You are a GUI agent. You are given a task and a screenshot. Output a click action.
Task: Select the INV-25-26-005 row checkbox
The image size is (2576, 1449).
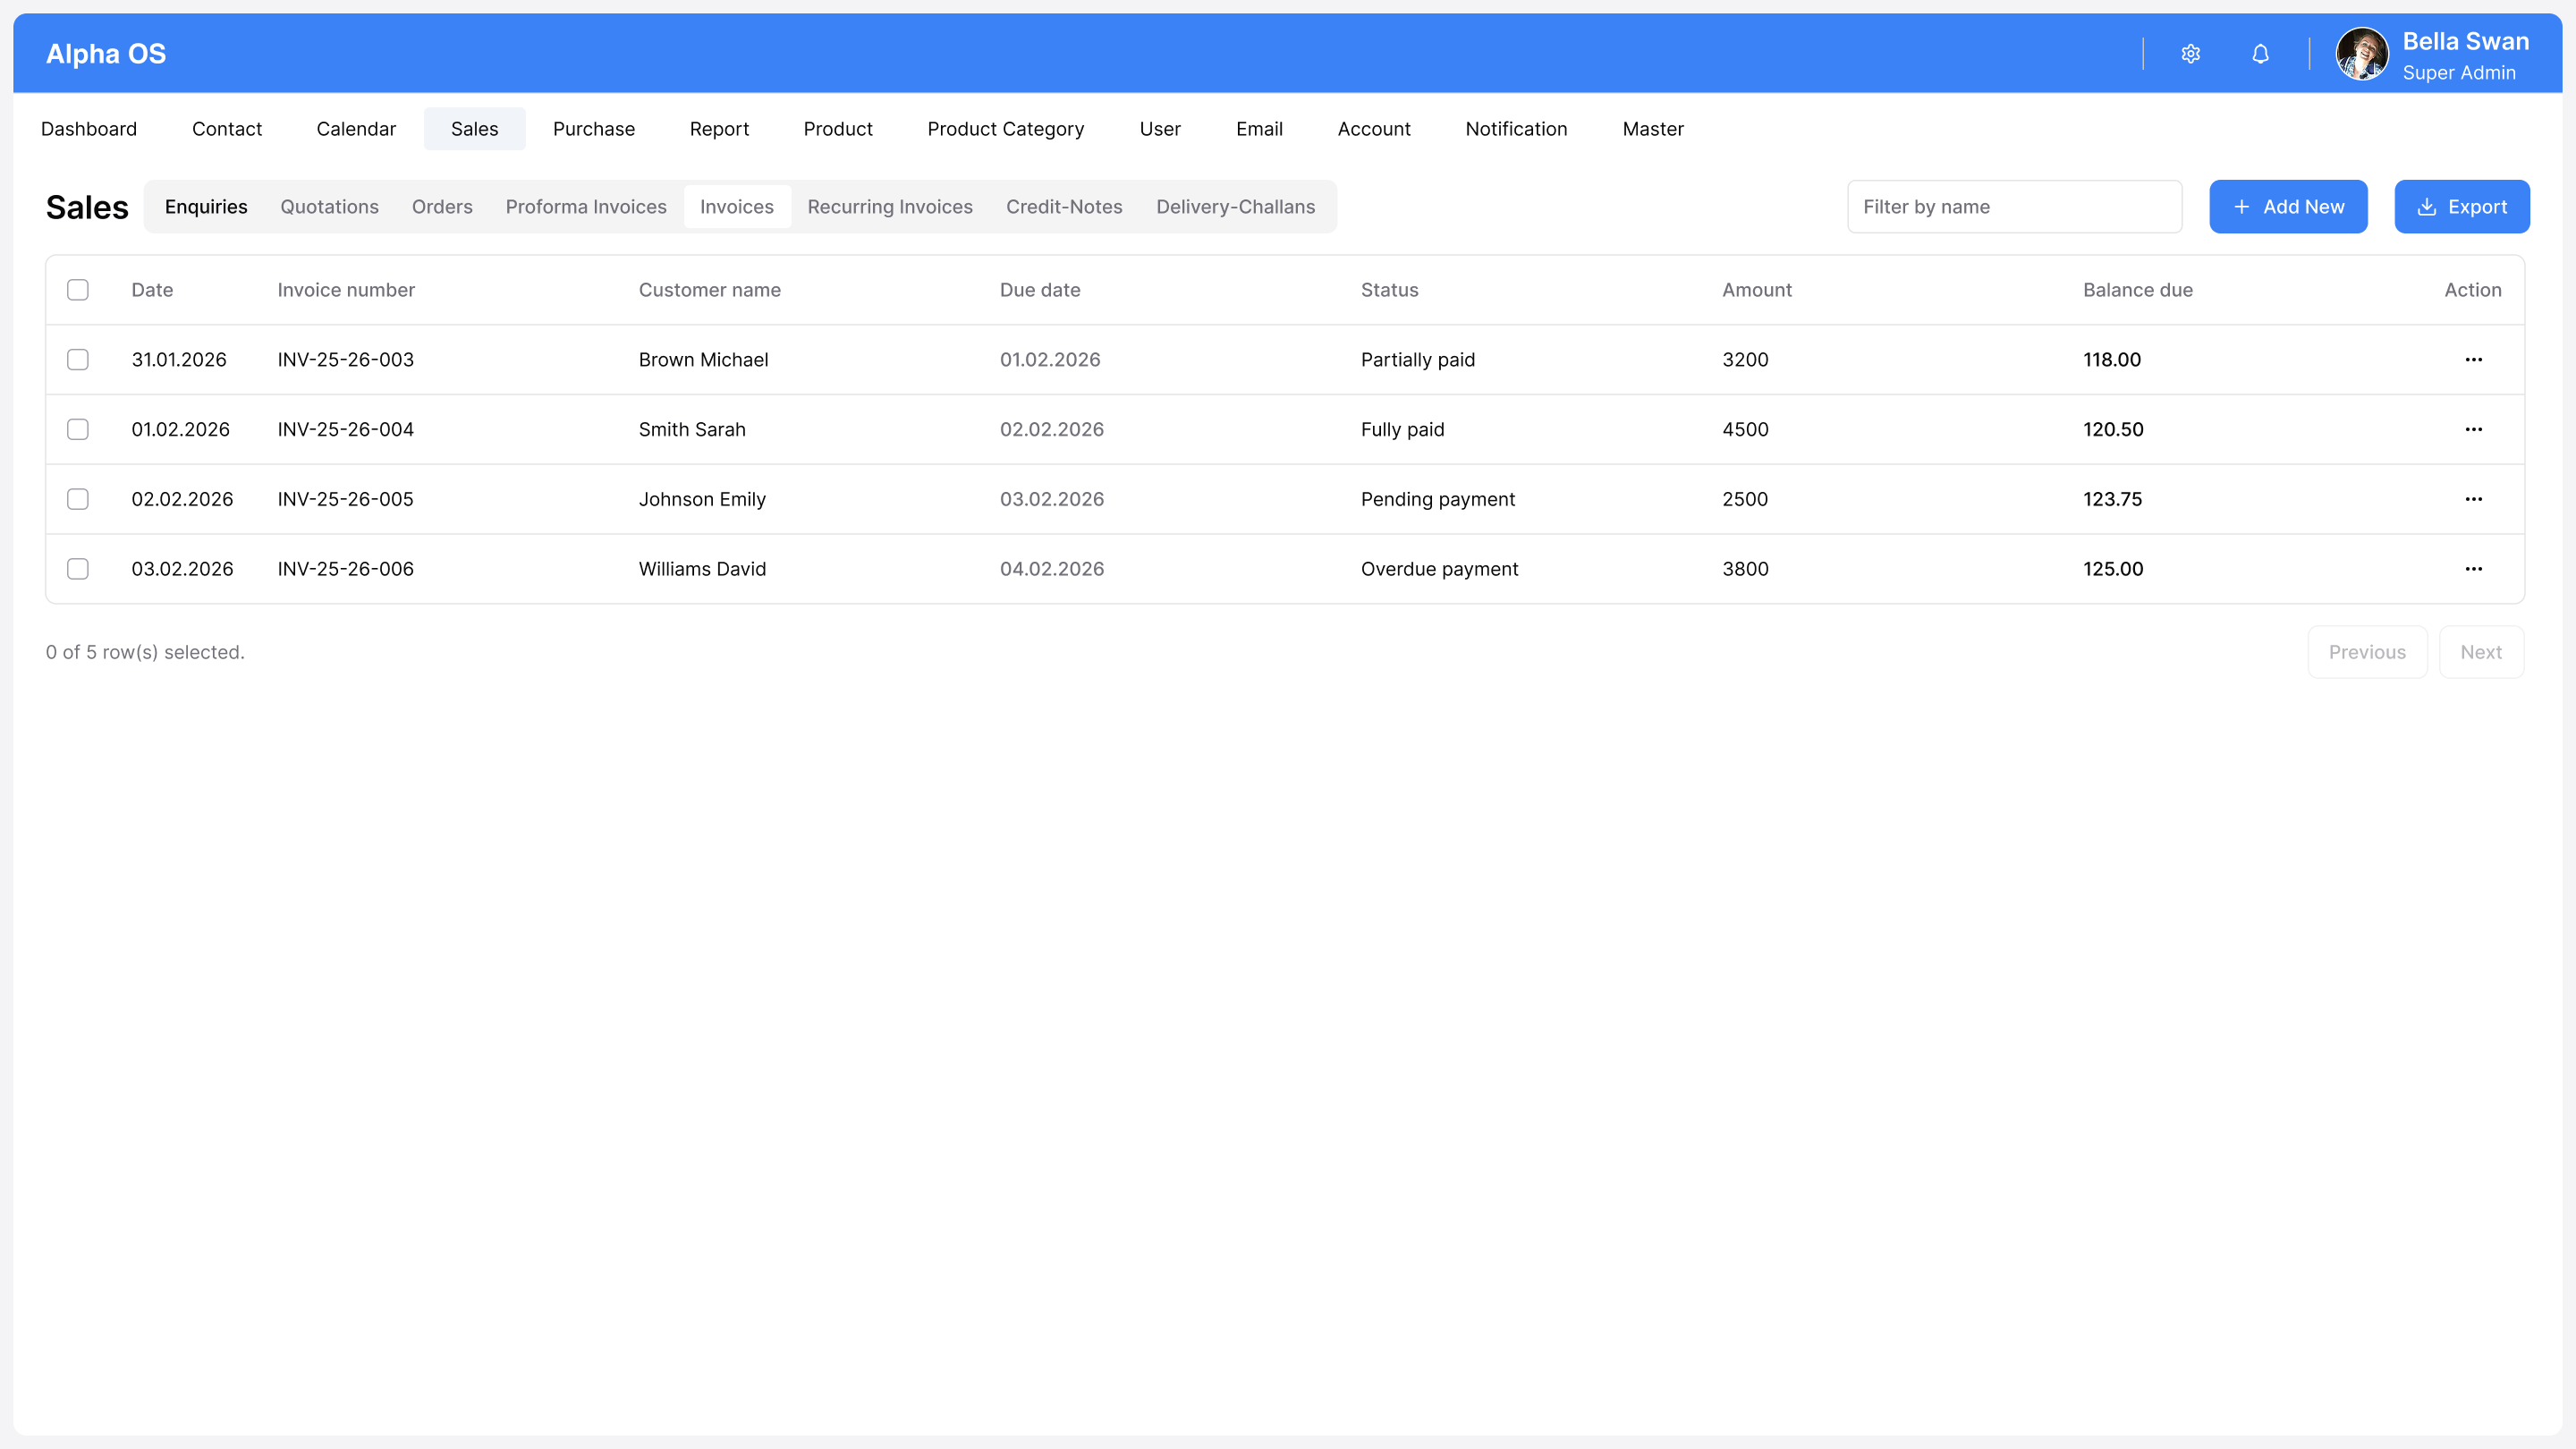coord(78,499)
